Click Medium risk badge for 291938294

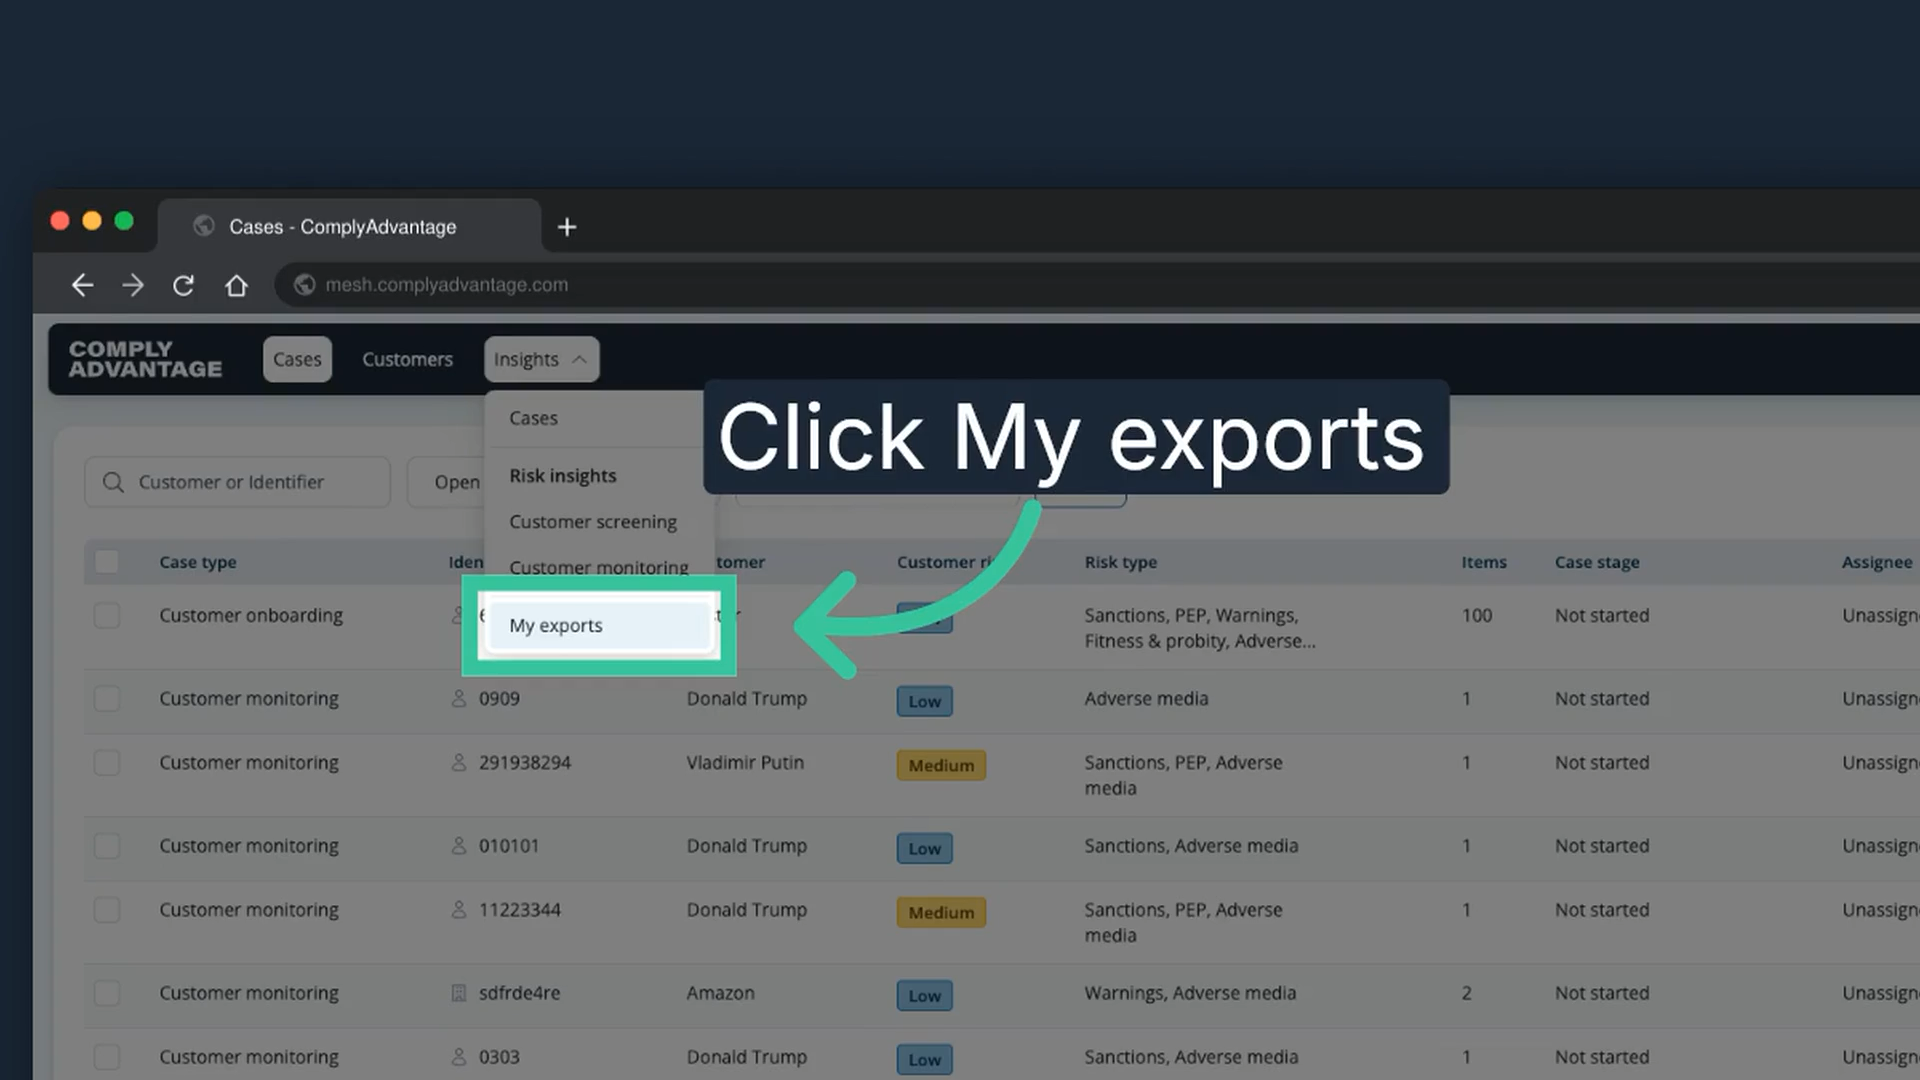point(941,765)
